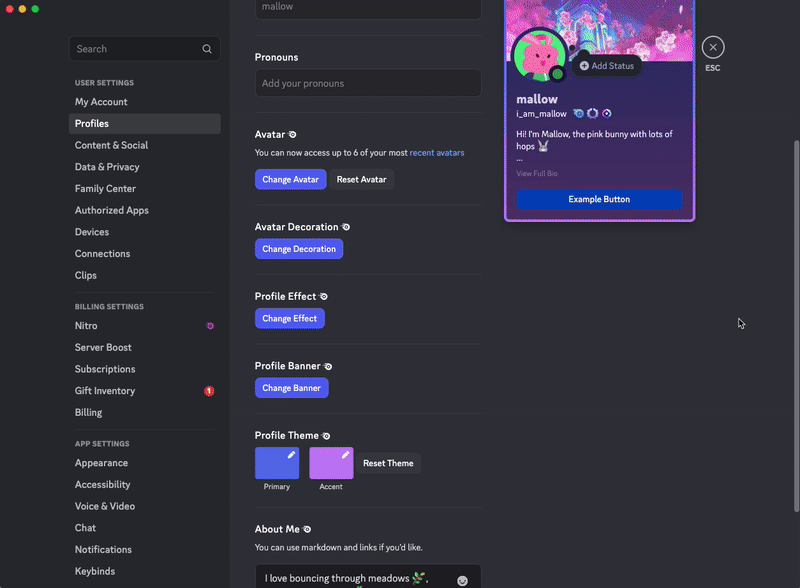800x588 pixels.
Task: Click the Nitro icon beside Avatar Decoration
Action: coord(346,227)
